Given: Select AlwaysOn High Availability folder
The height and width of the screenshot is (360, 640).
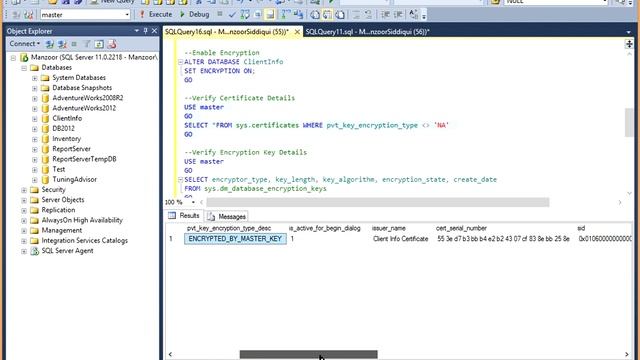Looking at the screenshot, I should pyautogui.click(x=82, y=220).
